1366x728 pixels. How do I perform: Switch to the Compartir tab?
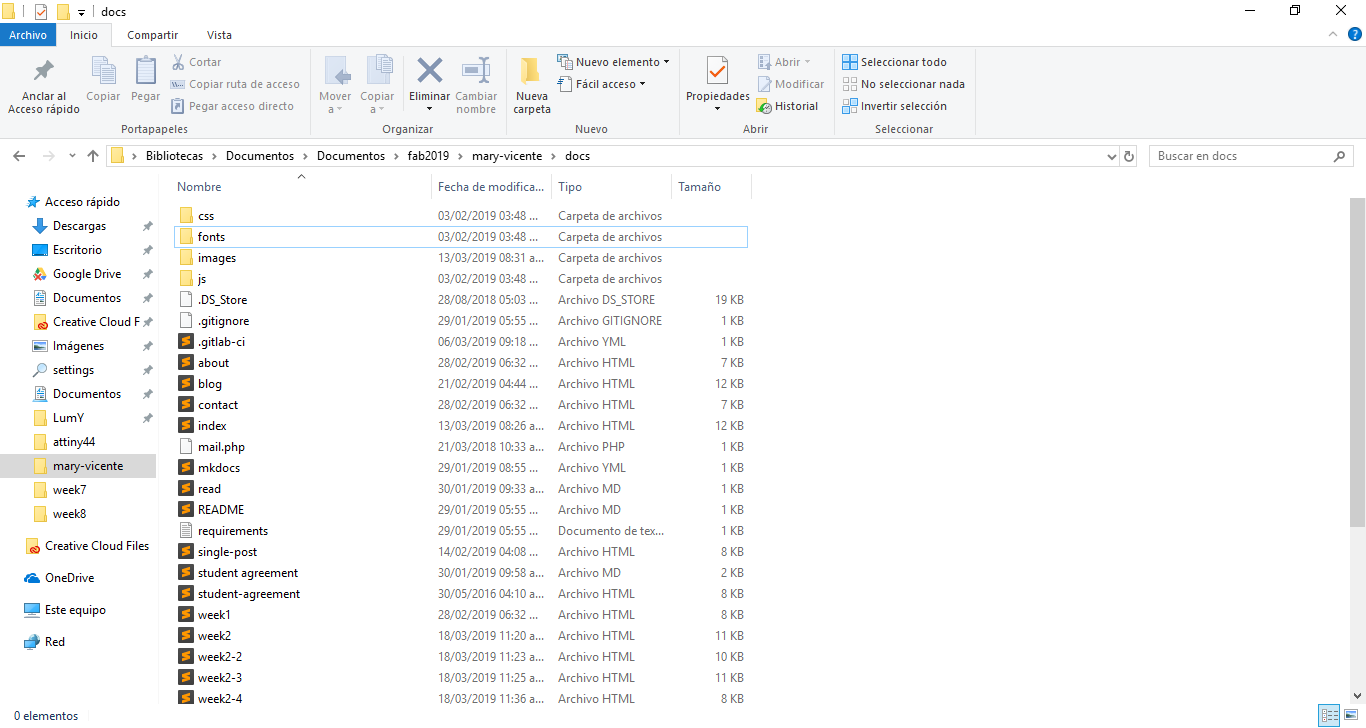coord(152,35)
